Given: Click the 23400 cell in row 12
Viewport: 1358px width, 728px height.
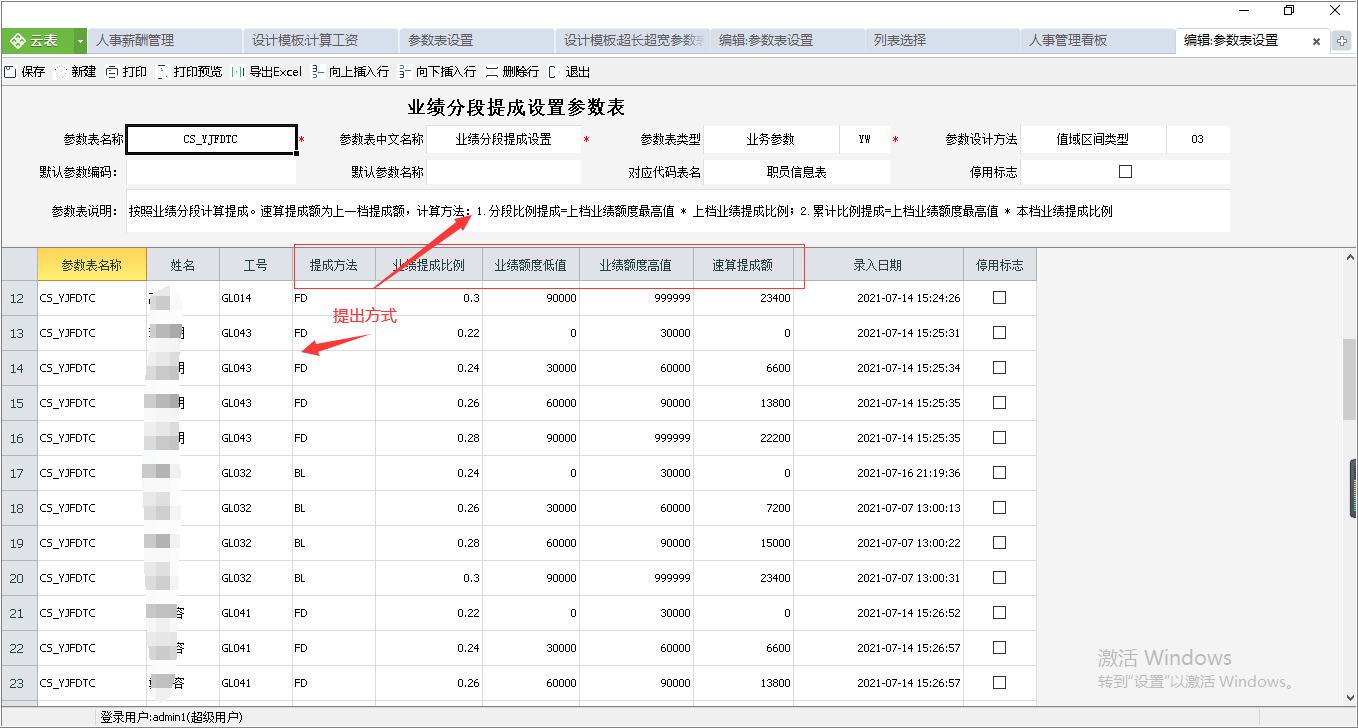Looking at the screenshot, I should tap(743, 298).
